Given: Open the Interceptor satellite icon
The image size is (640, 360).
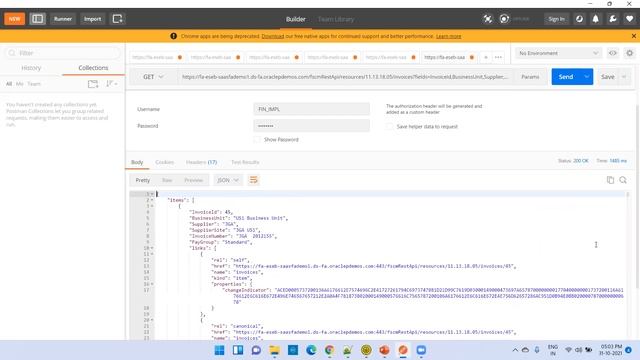Looking at the screenshot, I should (488, 19).
